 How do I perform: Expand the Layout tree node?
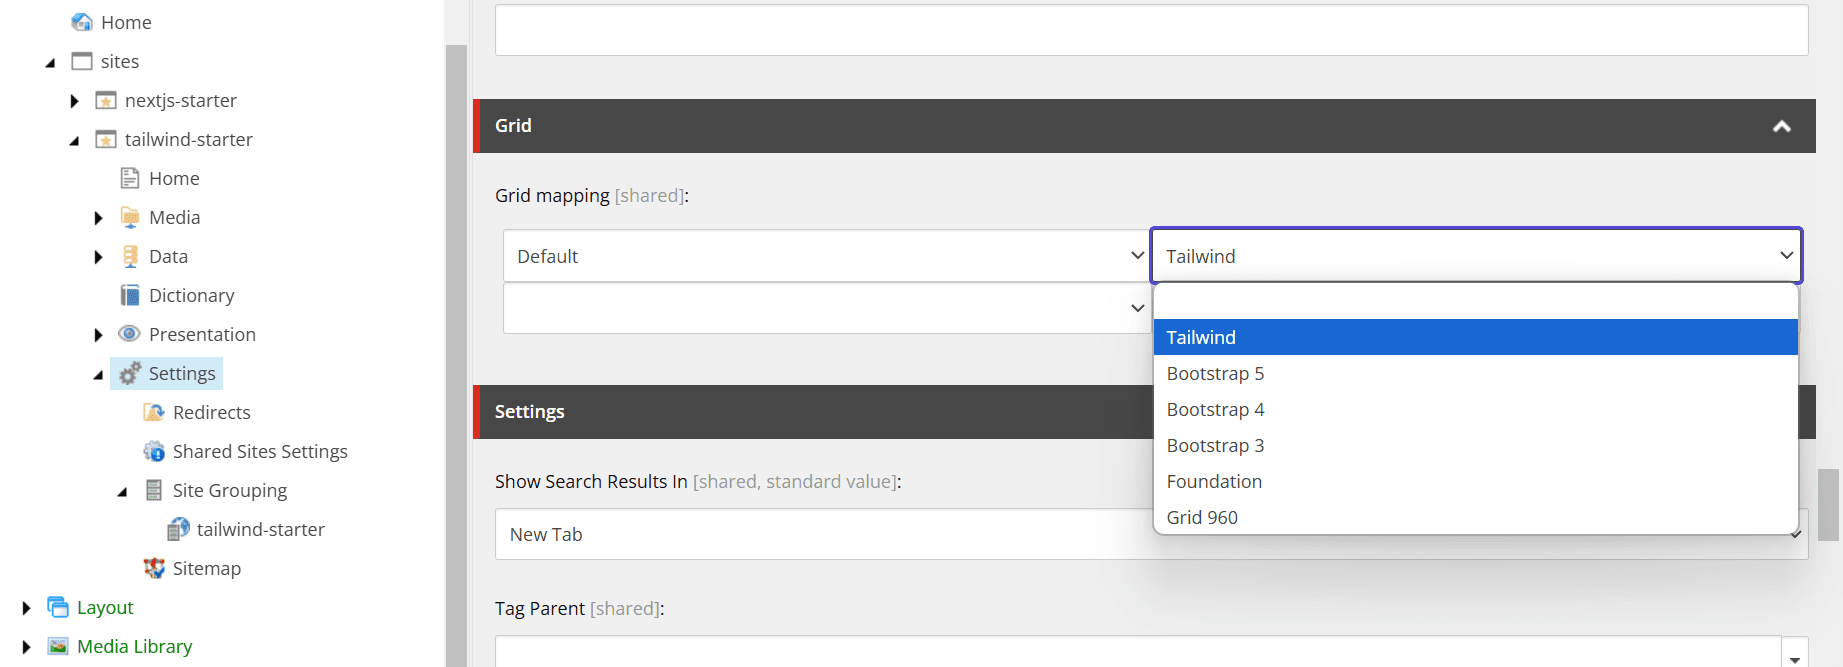point(27,608)
